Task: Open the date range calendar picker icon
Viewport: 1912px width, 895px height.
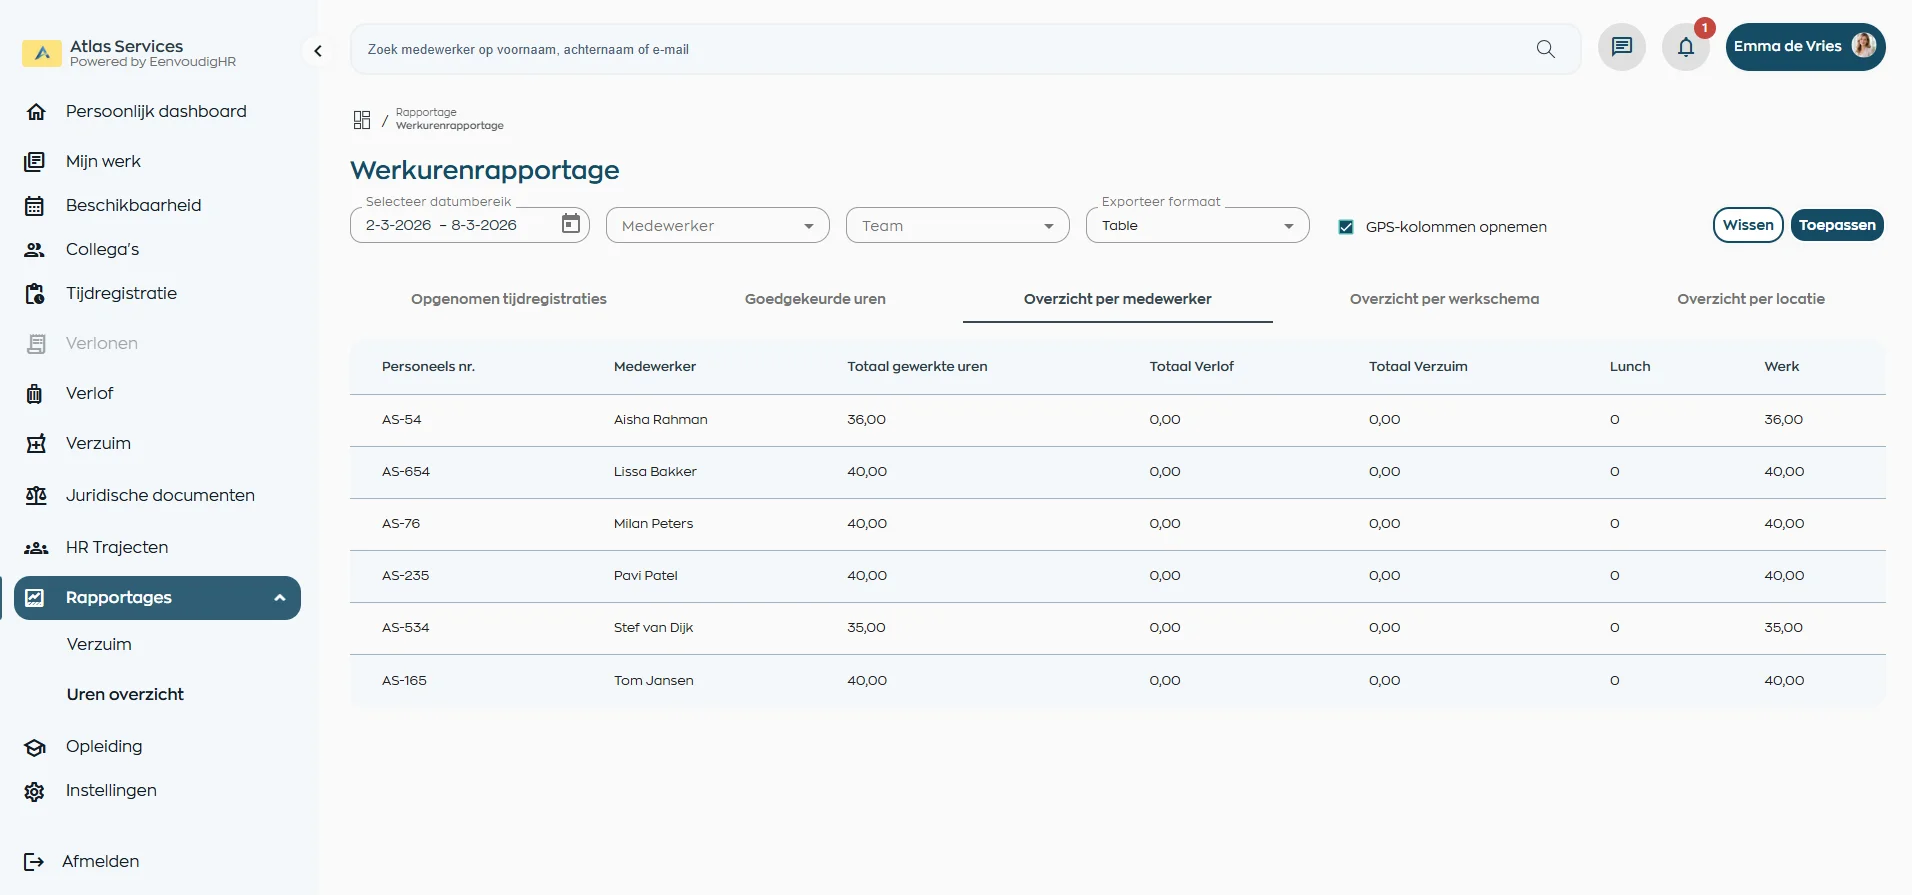Action: (571, 224)
